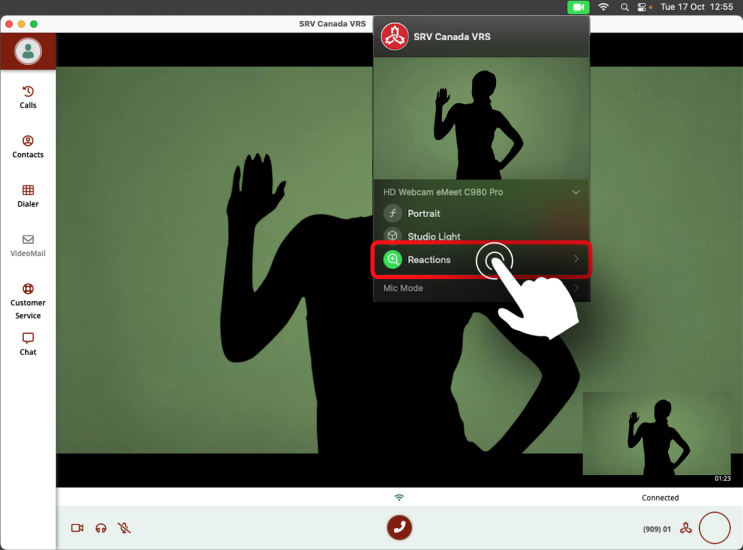Click the green camera menu bar icon

click(x=578, y=7)
